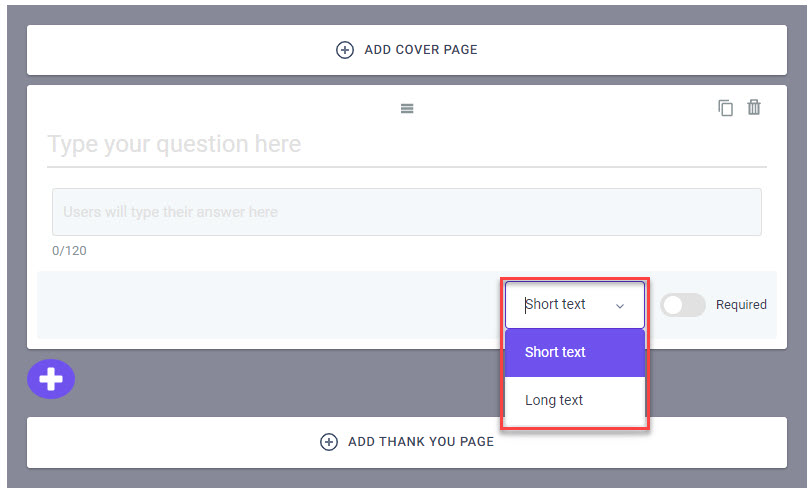Click the Users will type their answer field

(x=407, y=212)
